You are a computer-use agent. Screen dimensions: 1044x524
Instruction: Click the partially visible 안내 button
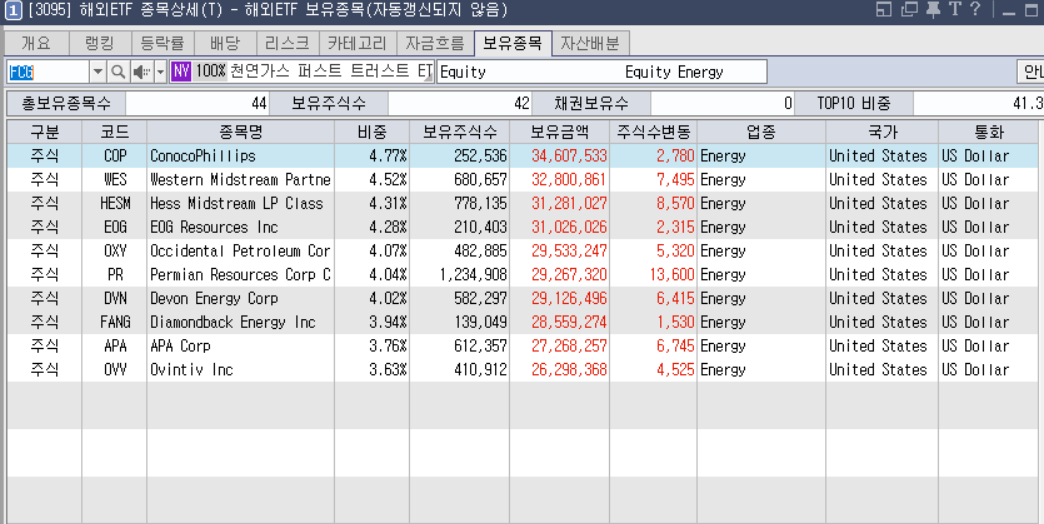click(x=1031, y=72)
